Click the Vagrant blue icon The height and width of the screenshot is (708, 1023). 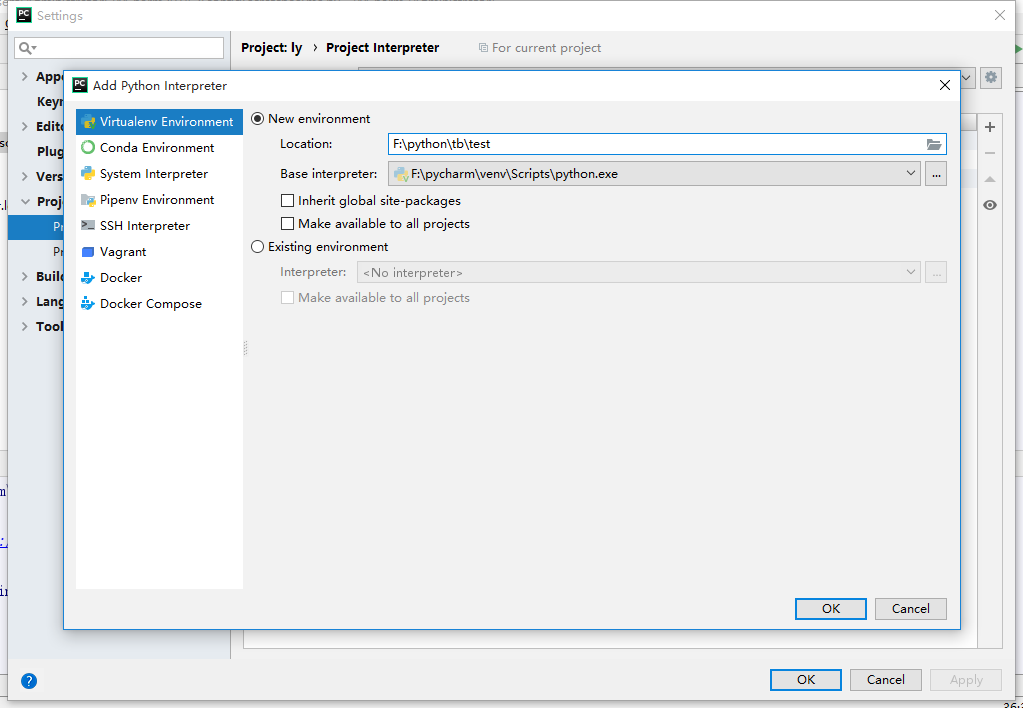(88, 252)
